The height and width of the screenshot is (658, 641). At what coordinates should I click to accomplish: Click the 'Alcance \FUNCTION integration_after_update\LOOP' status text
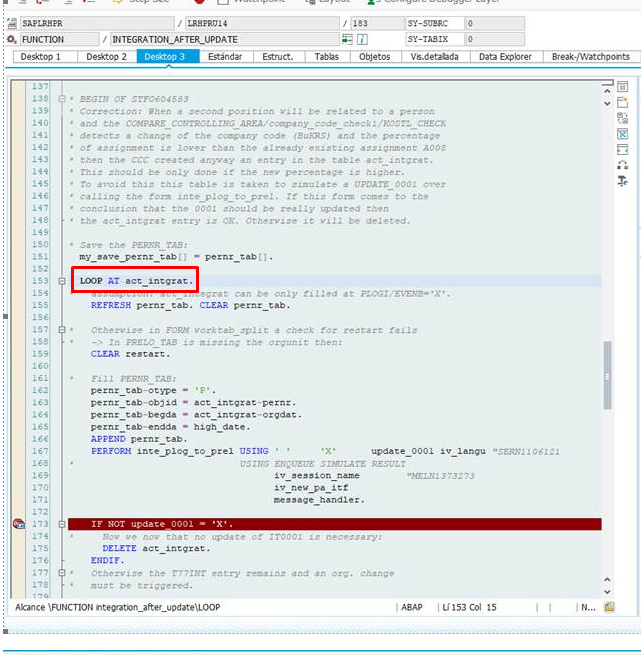[118, 607]
